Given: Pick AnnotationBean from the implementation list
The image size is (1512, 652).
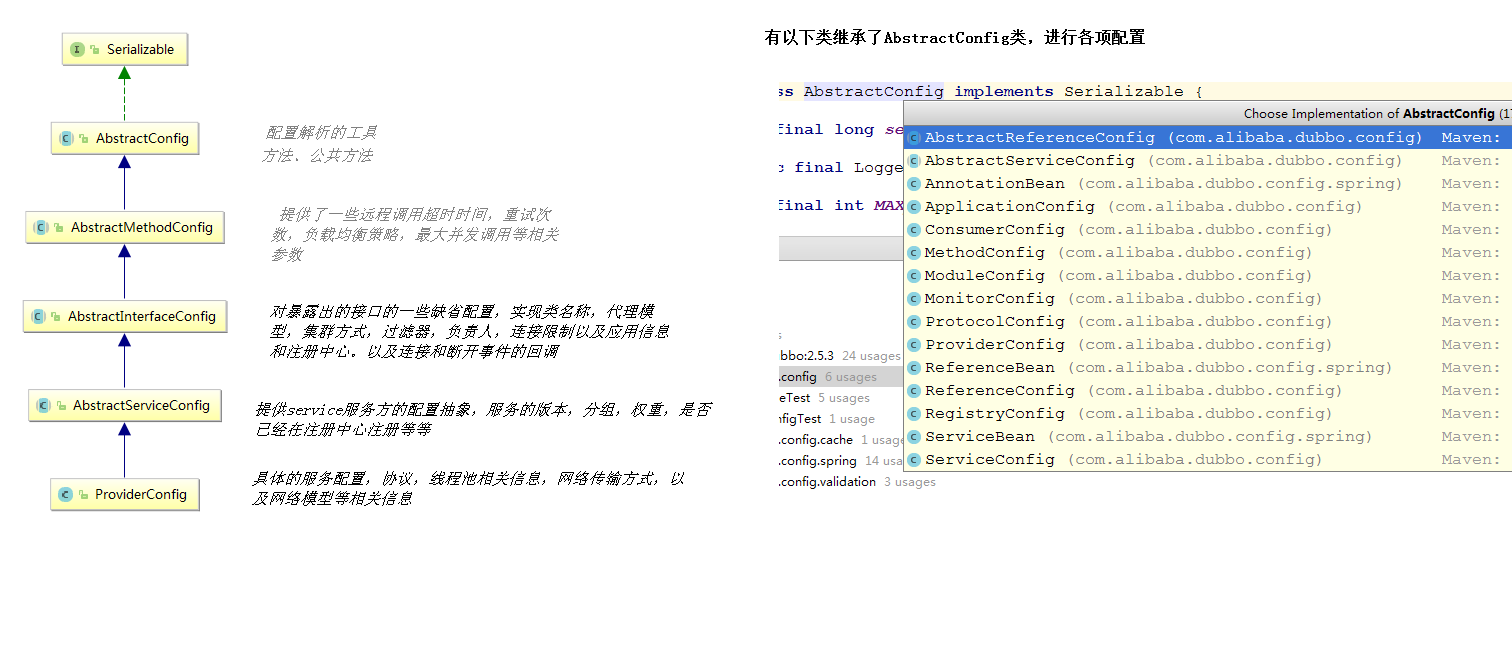Looking at the screenshot, I should (x=1207, y=183).
